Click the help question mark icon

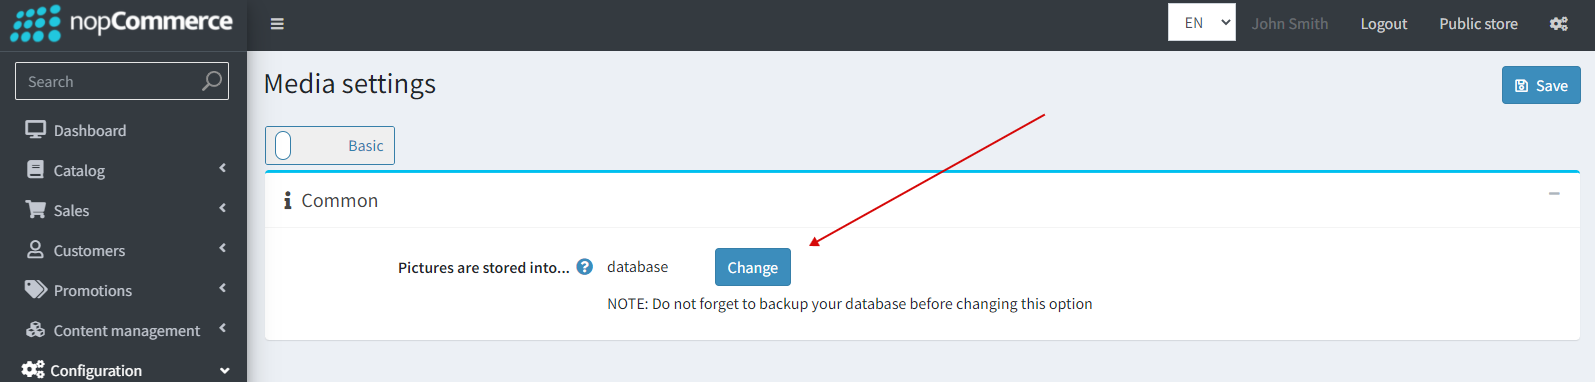[585, 267]
